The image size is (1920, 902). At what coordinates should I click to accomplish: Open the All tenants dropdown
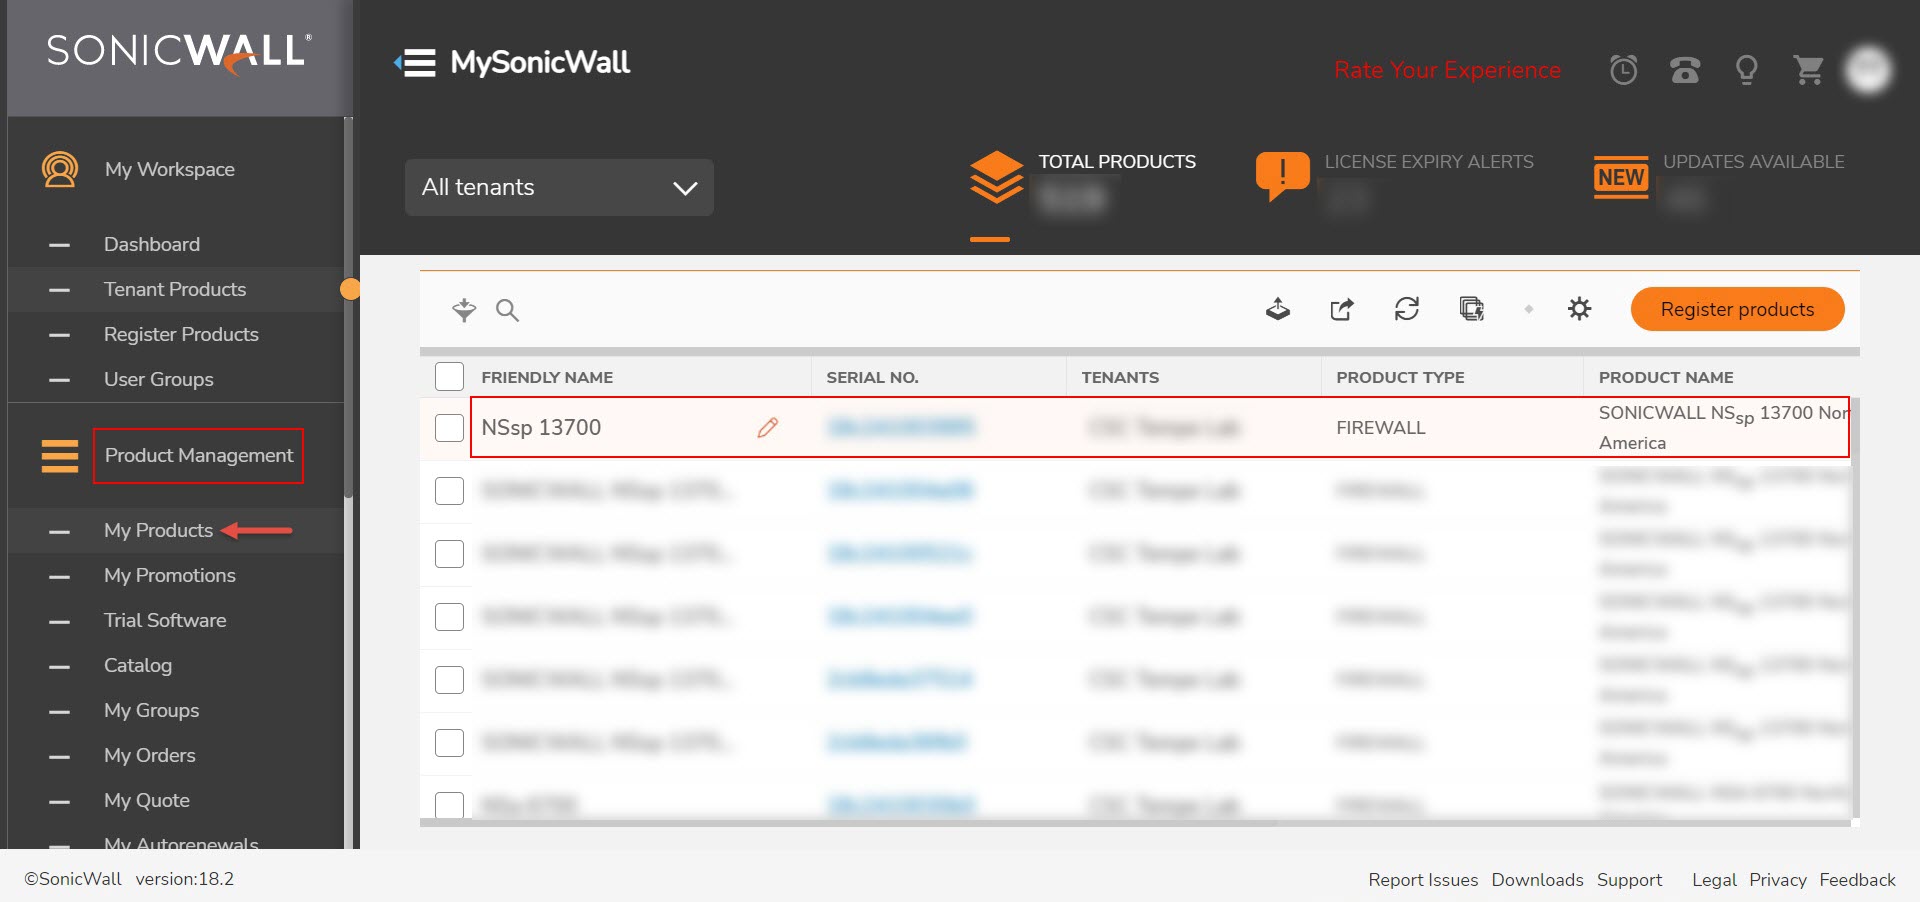[x=559, y=187]
